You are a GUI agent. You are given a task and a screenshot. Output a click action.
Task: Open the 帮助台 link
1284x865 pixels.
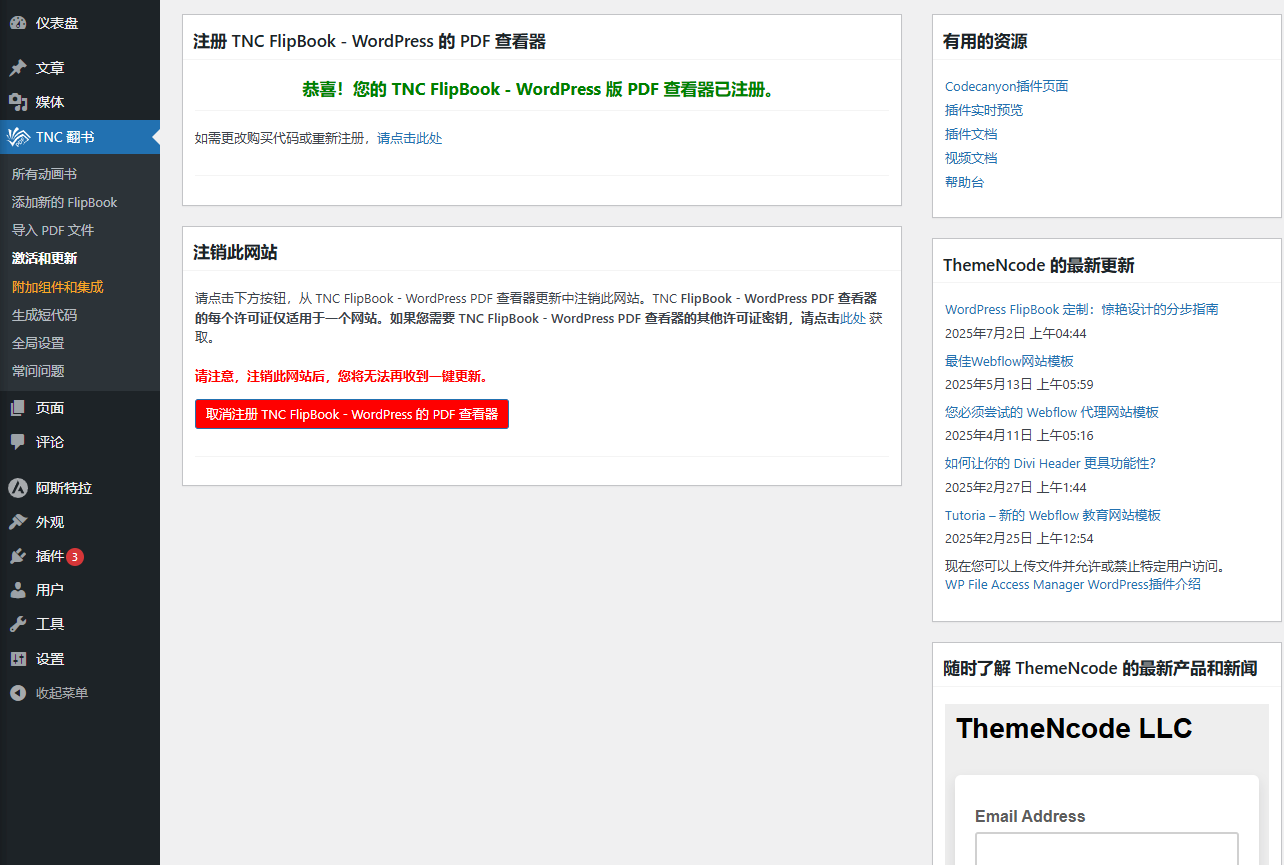(964, 182)
